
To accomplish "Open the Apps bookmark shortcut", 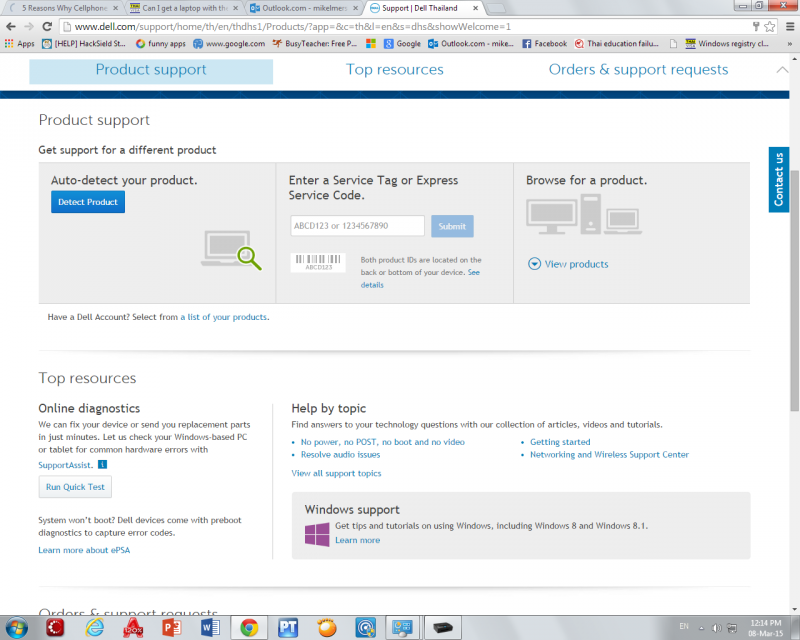I will tap(19, 44).
